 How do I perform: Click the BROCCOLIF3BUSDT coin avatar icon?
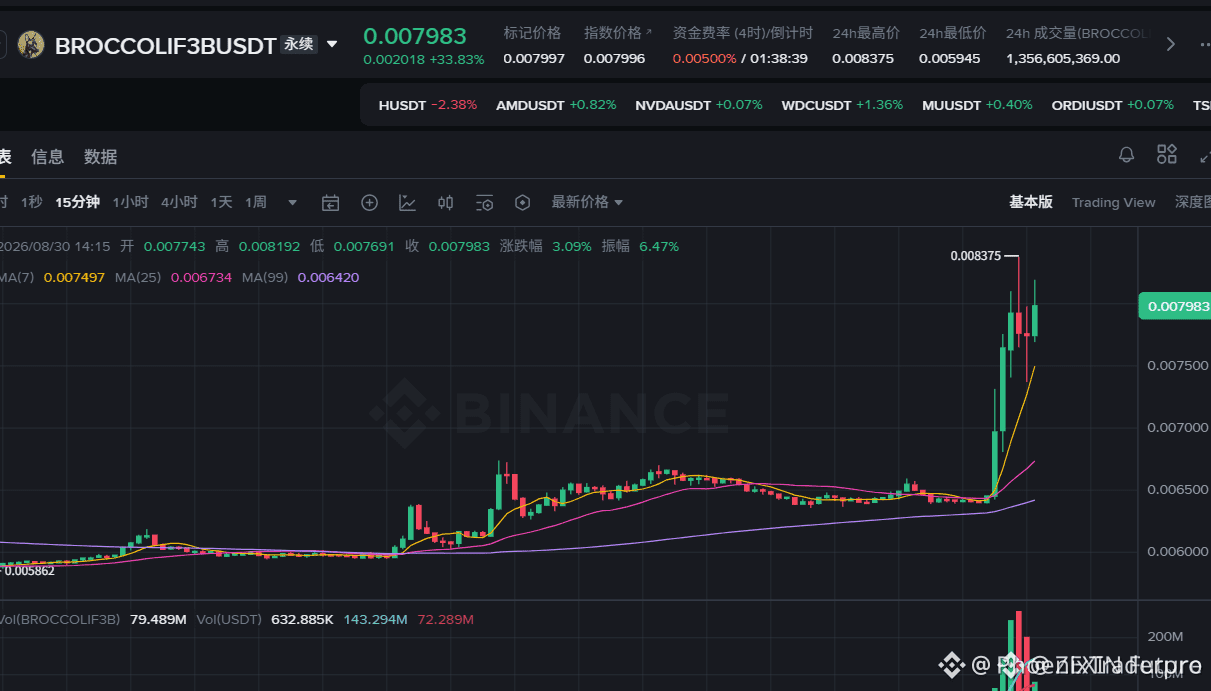coord(31,45)
